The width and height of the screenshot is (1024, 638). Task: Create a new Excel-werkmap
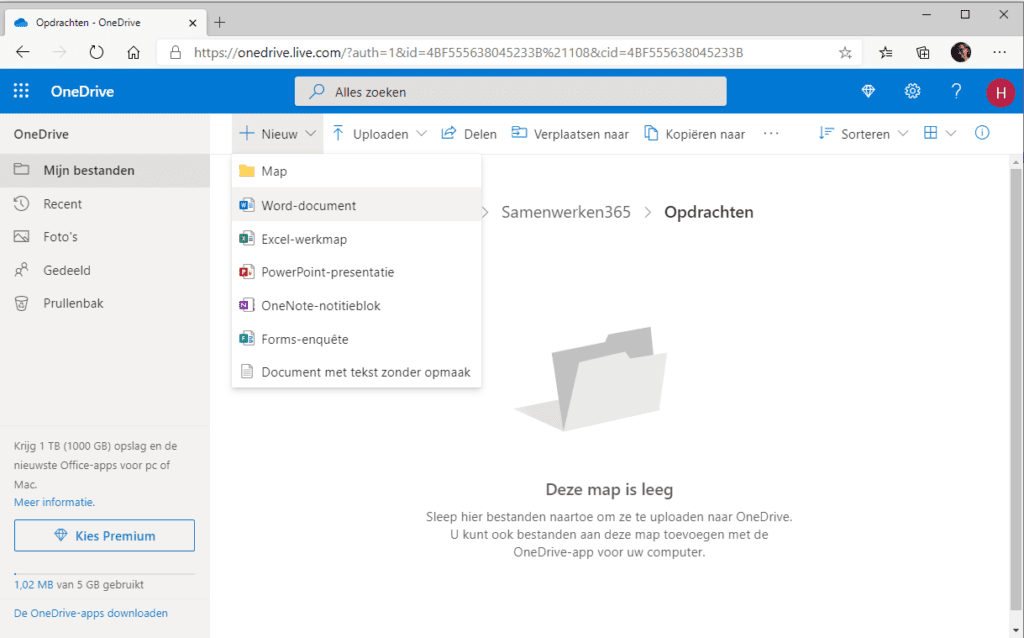tap(357, 239)
